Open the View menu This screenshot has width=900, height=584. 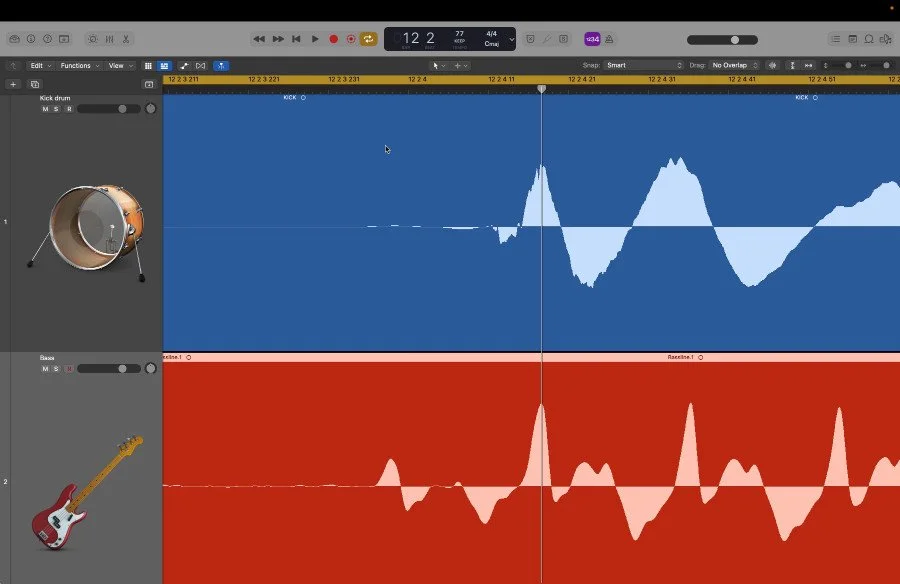pyautogui.click(x=121, y=65)
